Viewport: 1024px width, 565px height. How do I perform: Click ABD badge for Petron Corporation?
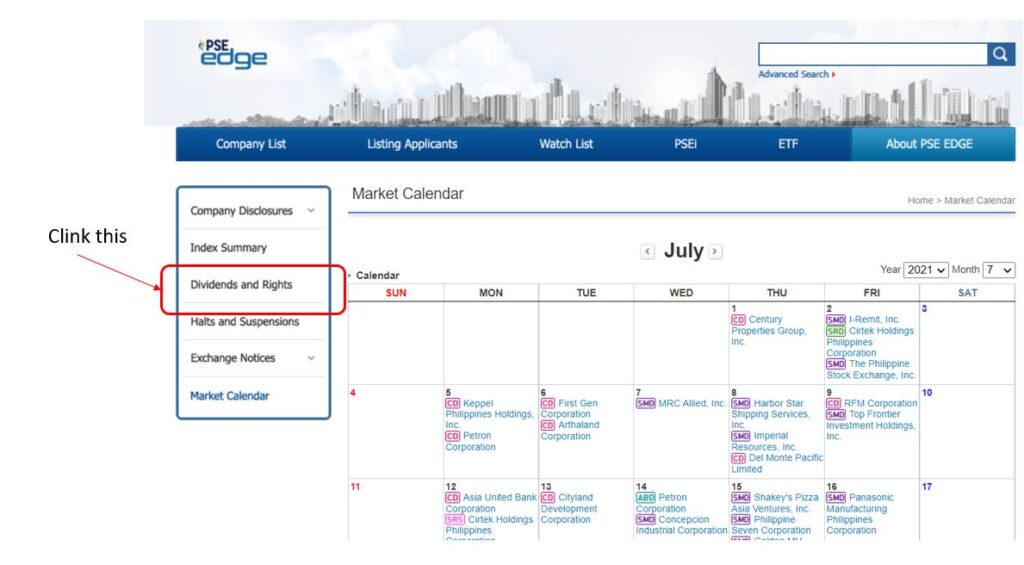pos(645,498)
